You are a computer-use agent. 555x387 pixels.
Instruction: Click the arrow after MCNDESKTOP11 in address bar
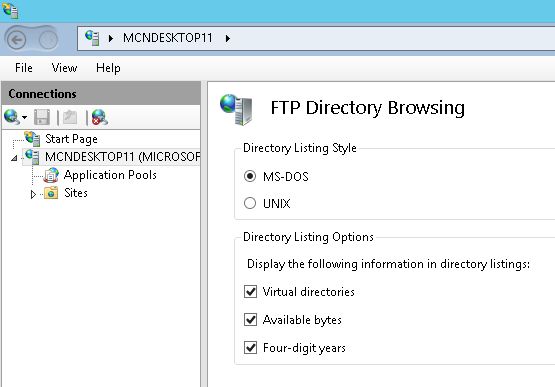point(228,38)
